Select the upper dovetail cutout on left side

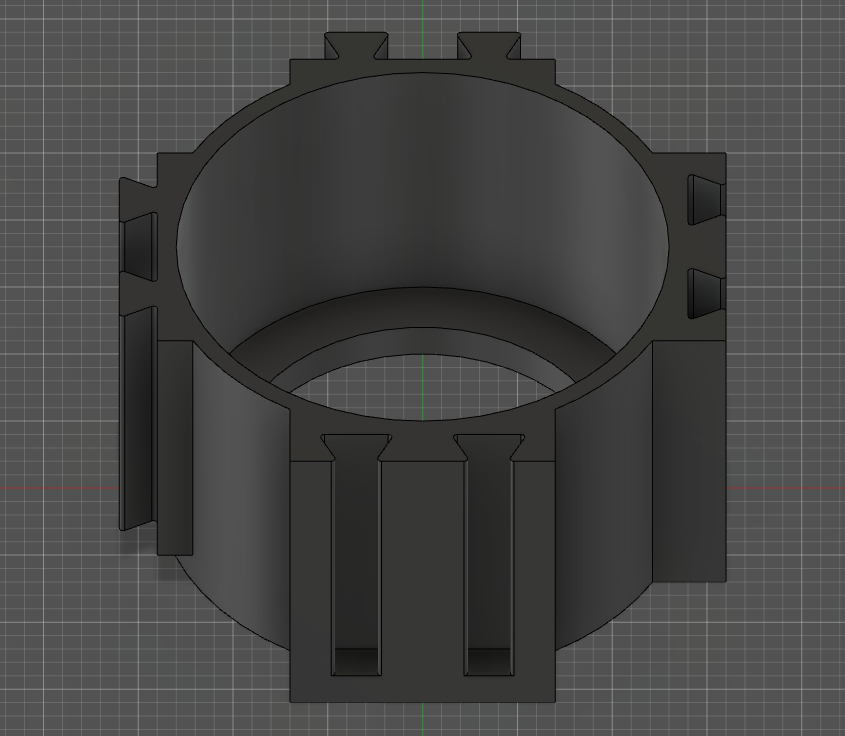tap(139, 247)
